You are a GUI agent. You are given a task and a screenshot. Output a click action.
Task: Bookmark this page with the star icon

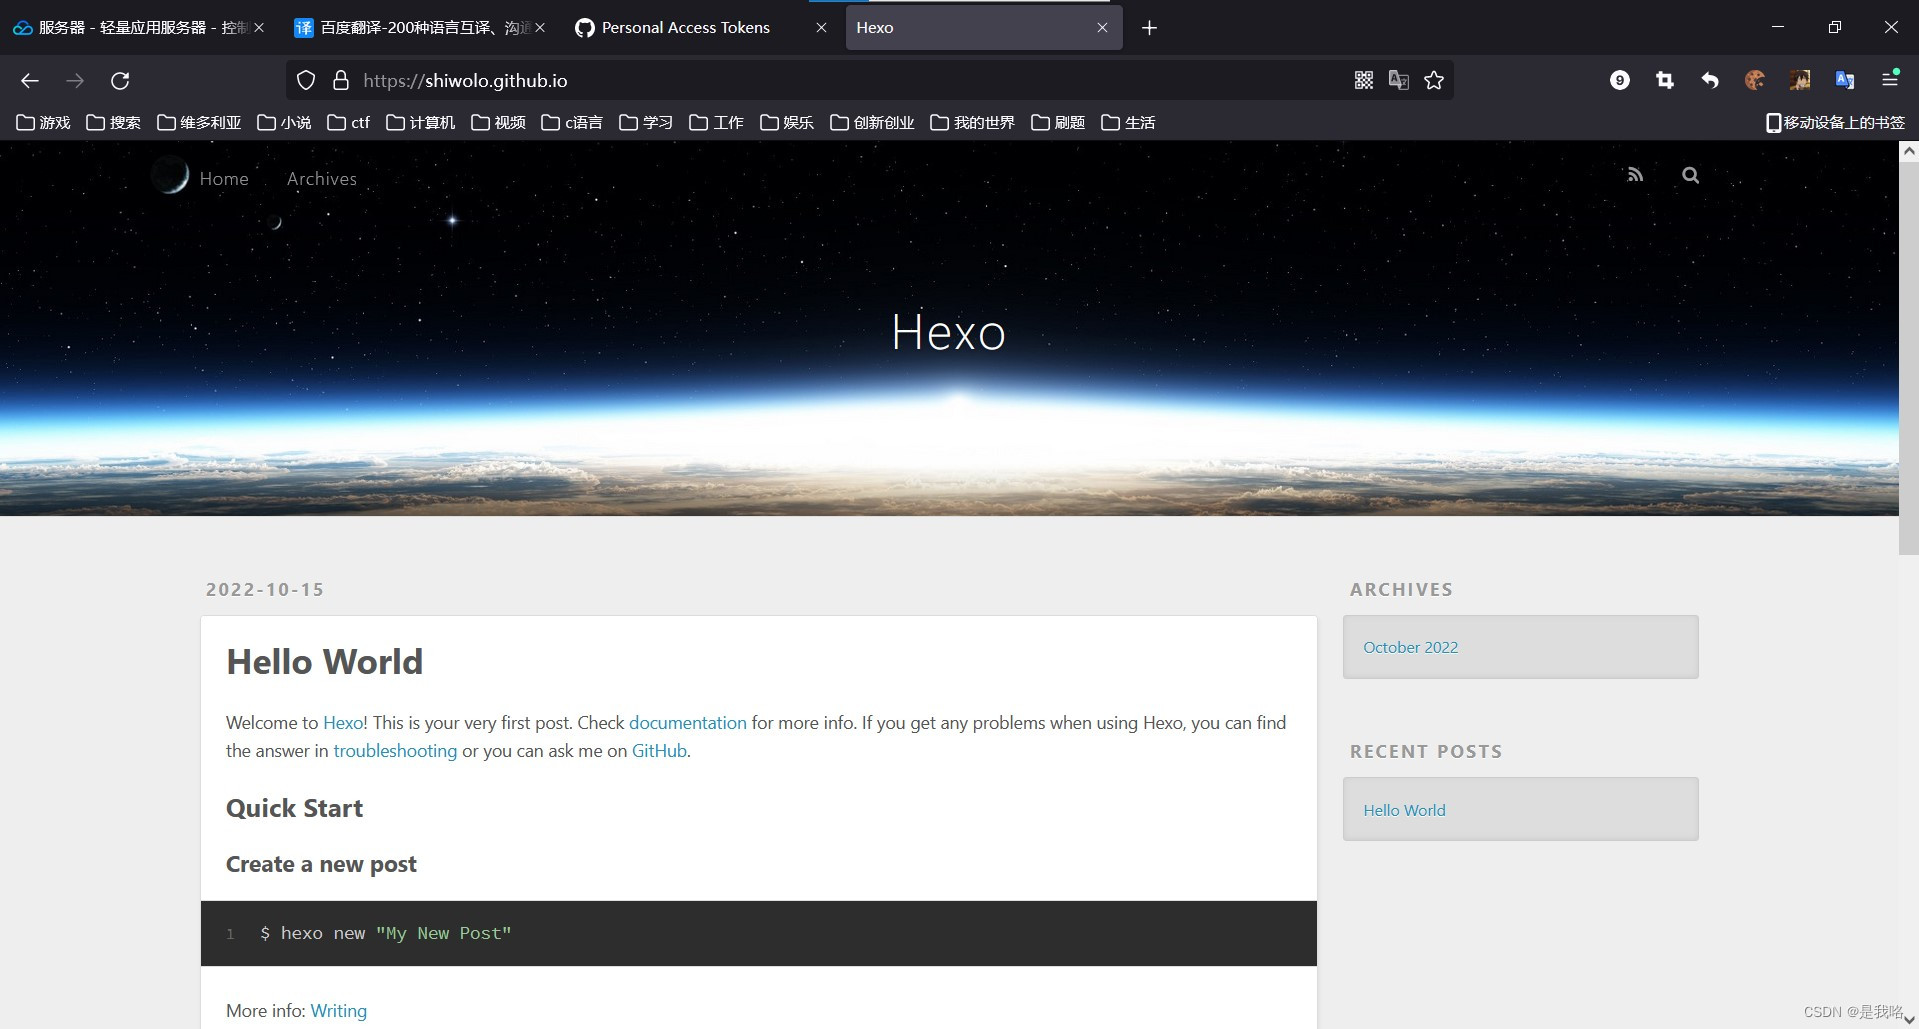[1434, 80]
